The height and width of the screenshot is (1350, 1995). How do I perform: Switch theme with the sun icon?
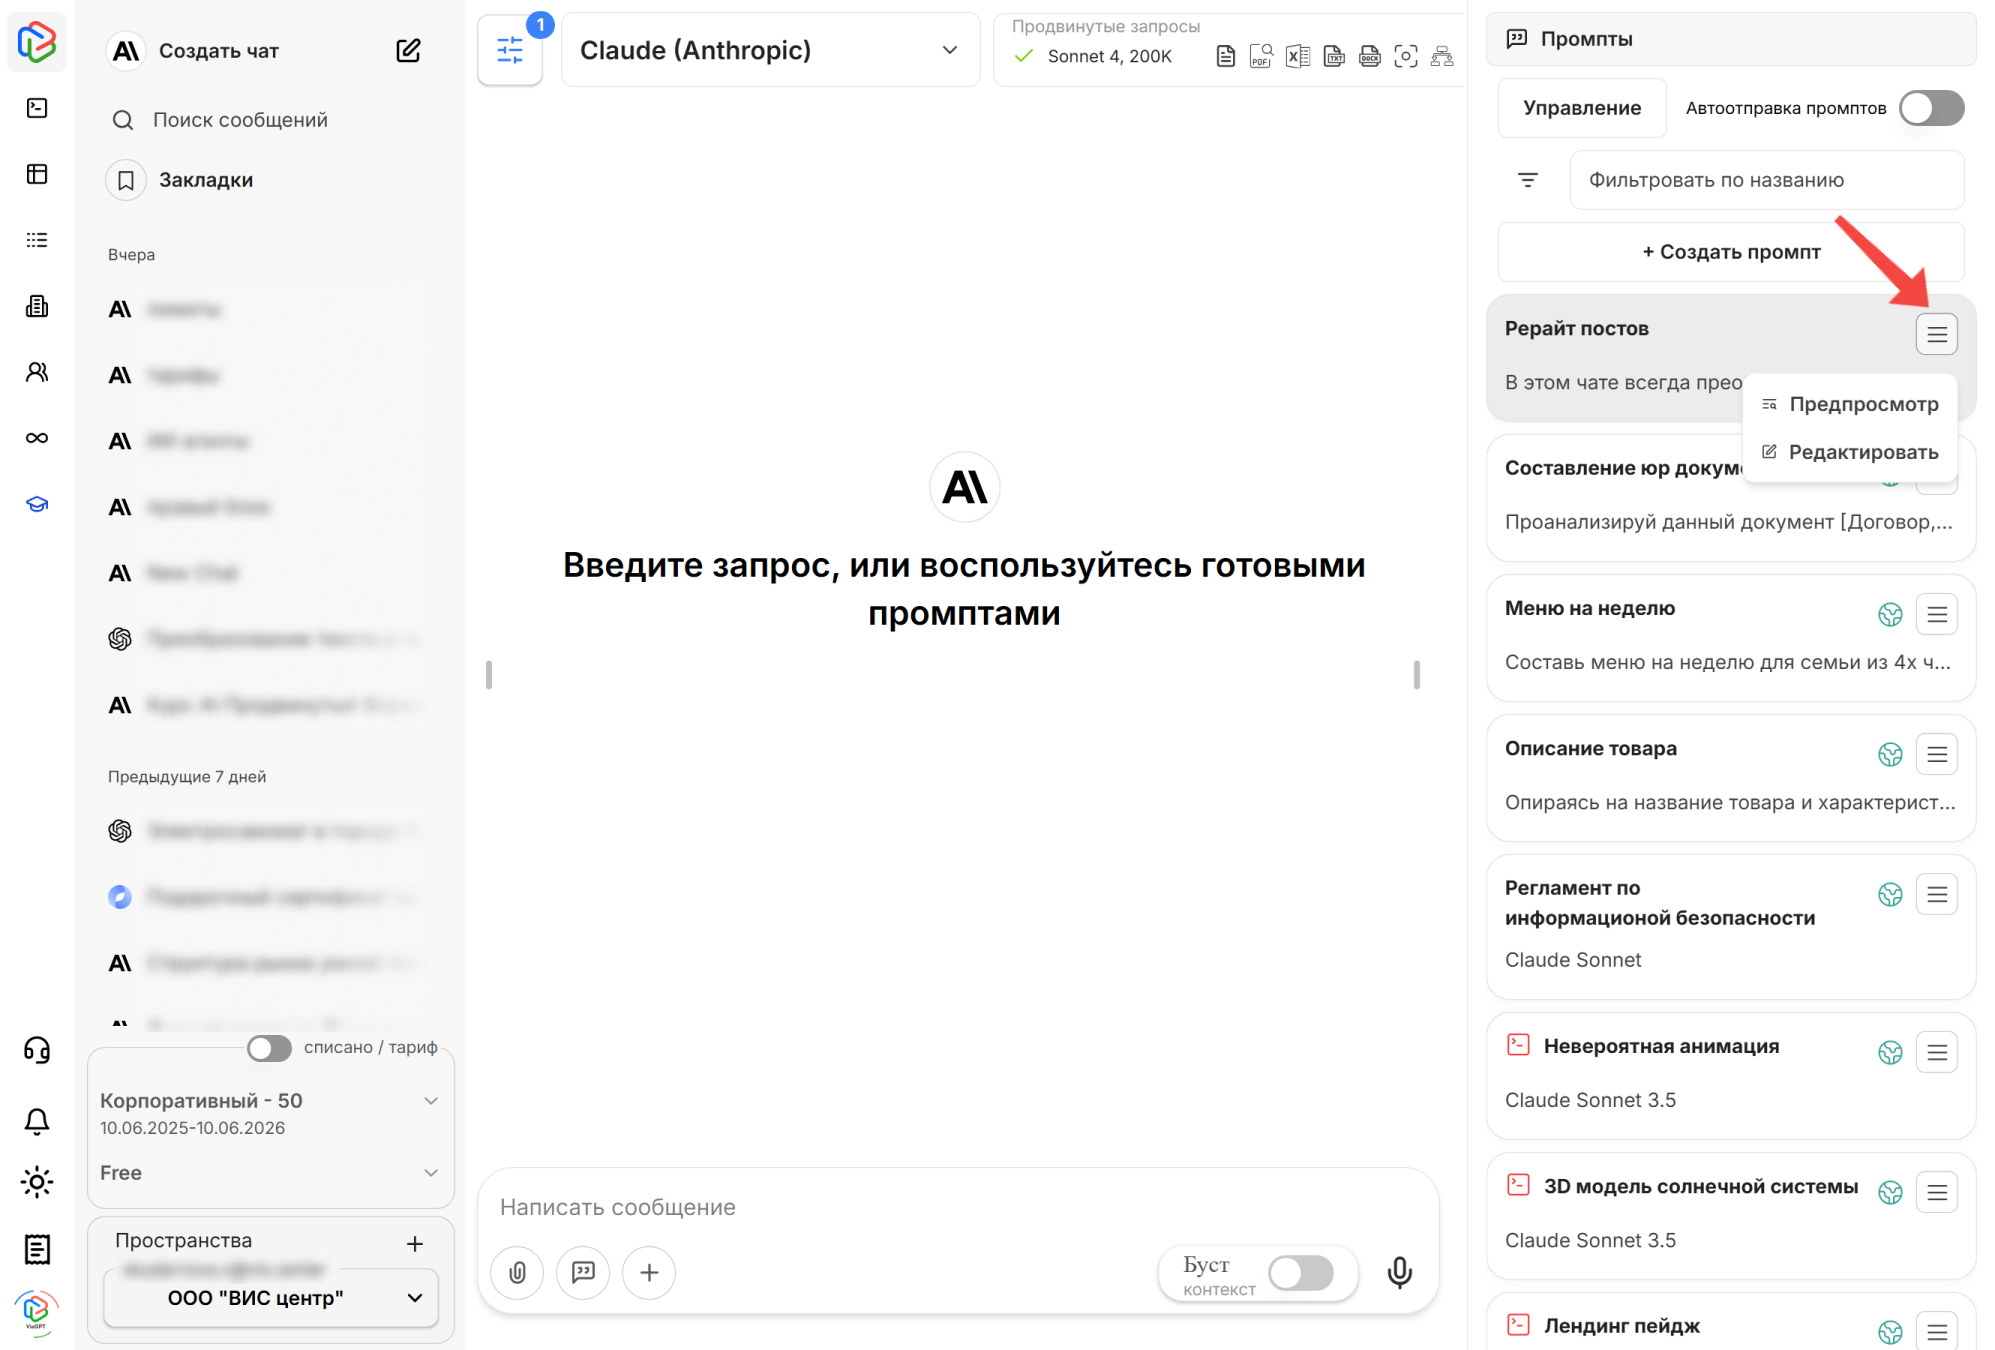tap(37, 1182)
